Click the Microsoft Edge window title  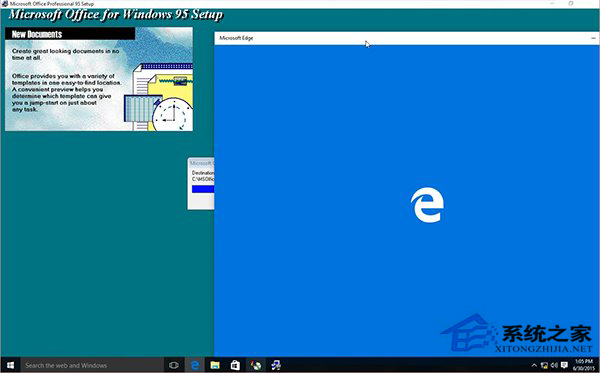click(x=236, y=38)
